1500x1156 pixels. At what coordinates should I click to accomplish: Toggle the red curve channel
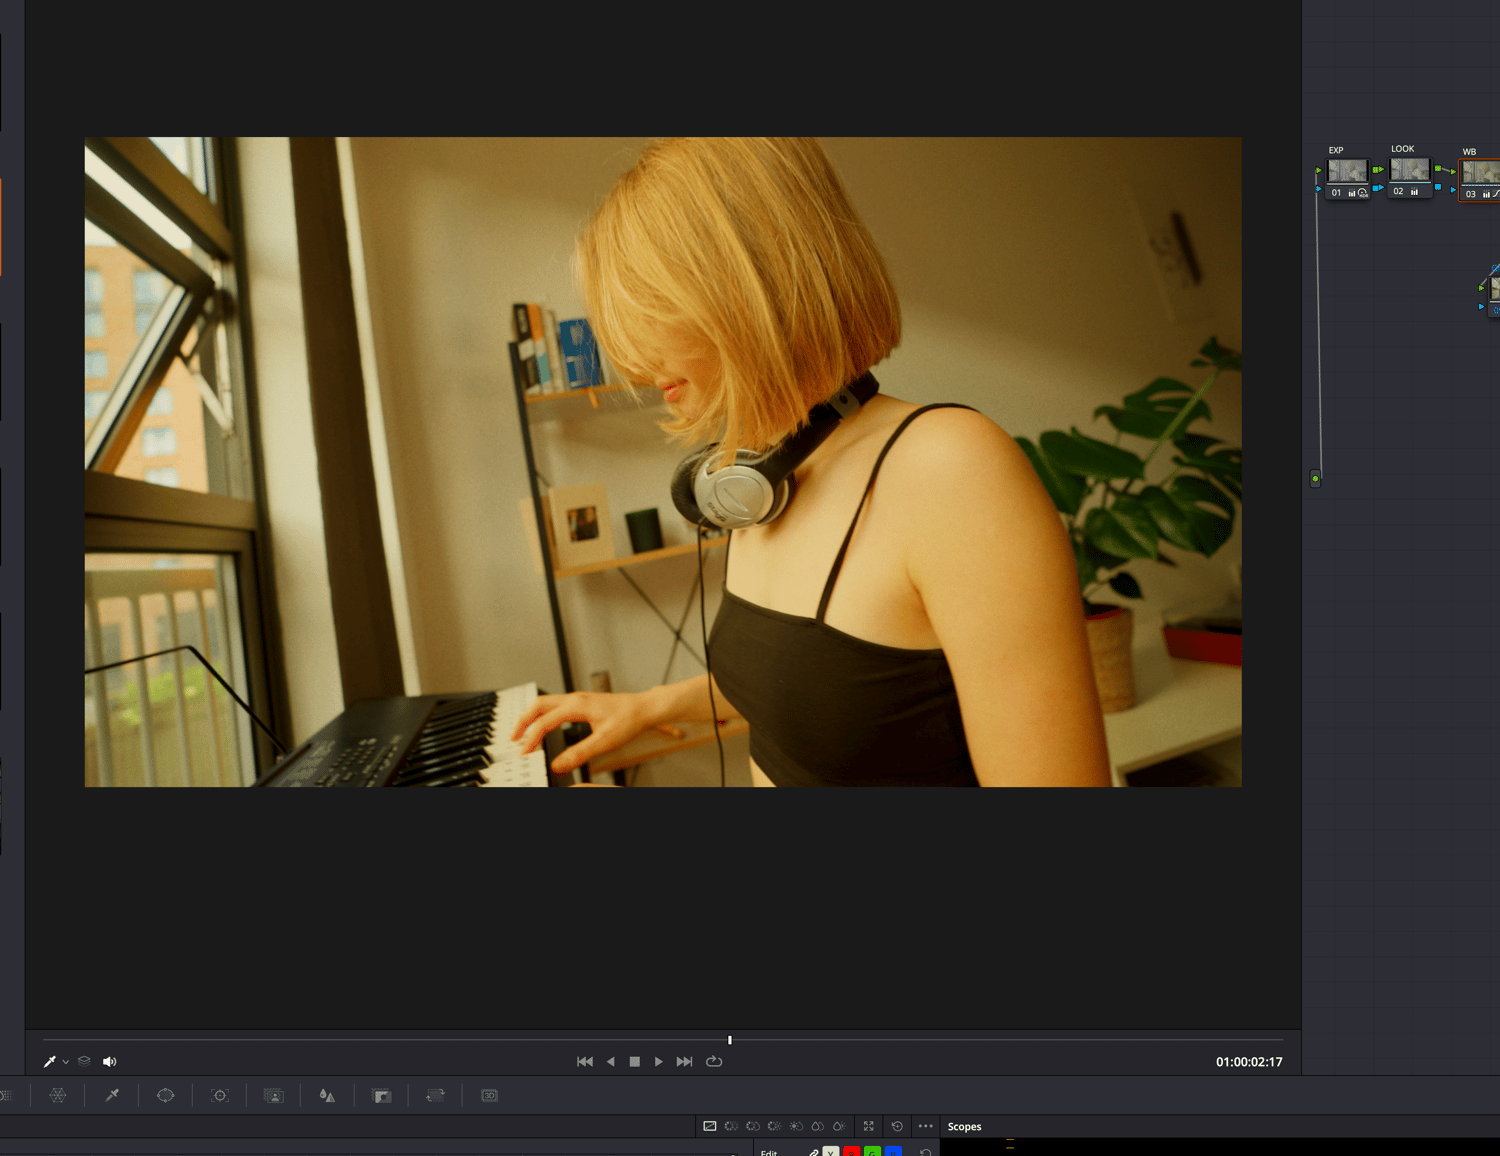(852, 1152)
